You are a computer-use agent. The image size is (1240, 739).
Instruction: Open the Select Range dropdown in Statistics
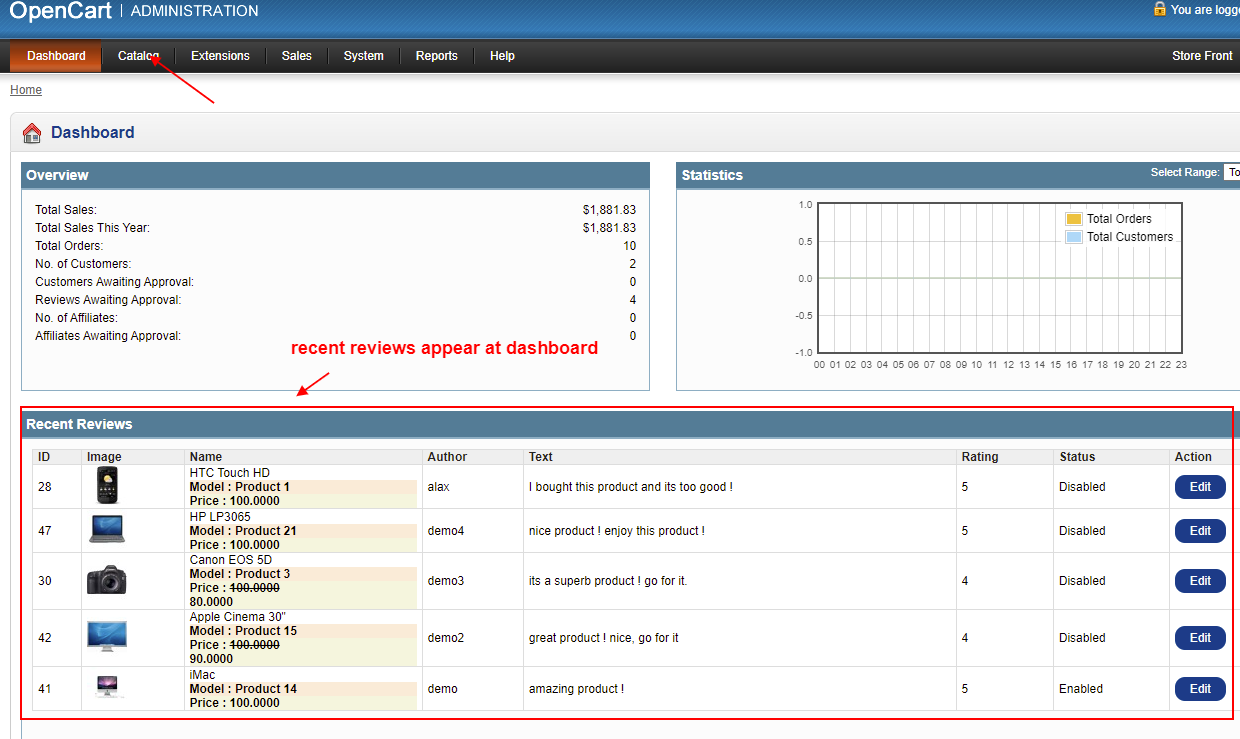(1233, 172)
